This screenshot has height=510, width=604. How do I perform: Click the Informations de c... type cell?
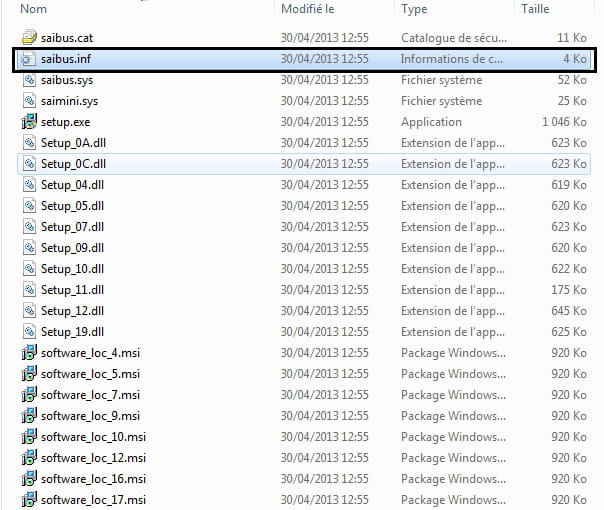pyautogui.click(x=451, y=59)
